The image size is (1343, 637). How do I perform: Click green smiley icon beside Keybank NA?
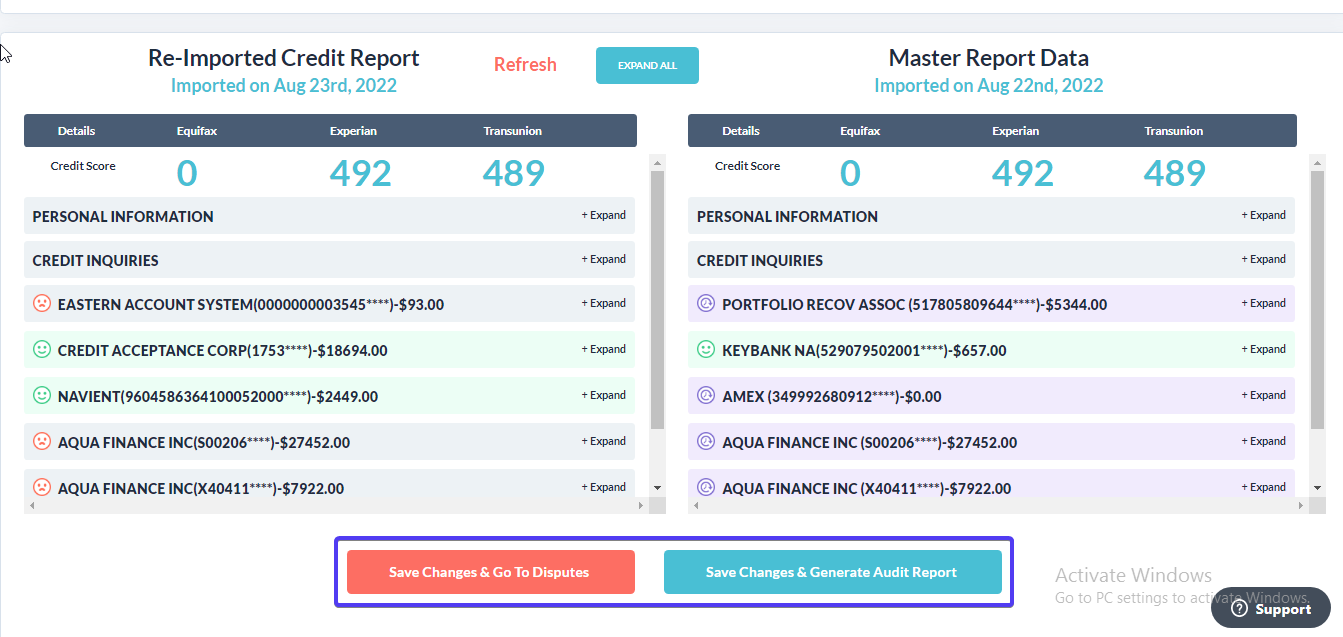[x=706, y=350]
